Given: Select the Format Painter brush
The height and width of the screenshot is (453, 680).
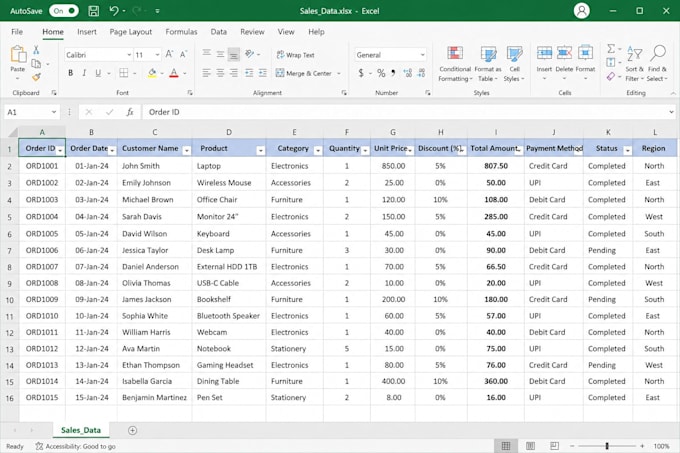Looking at the screenshot, I should (36, 77).
